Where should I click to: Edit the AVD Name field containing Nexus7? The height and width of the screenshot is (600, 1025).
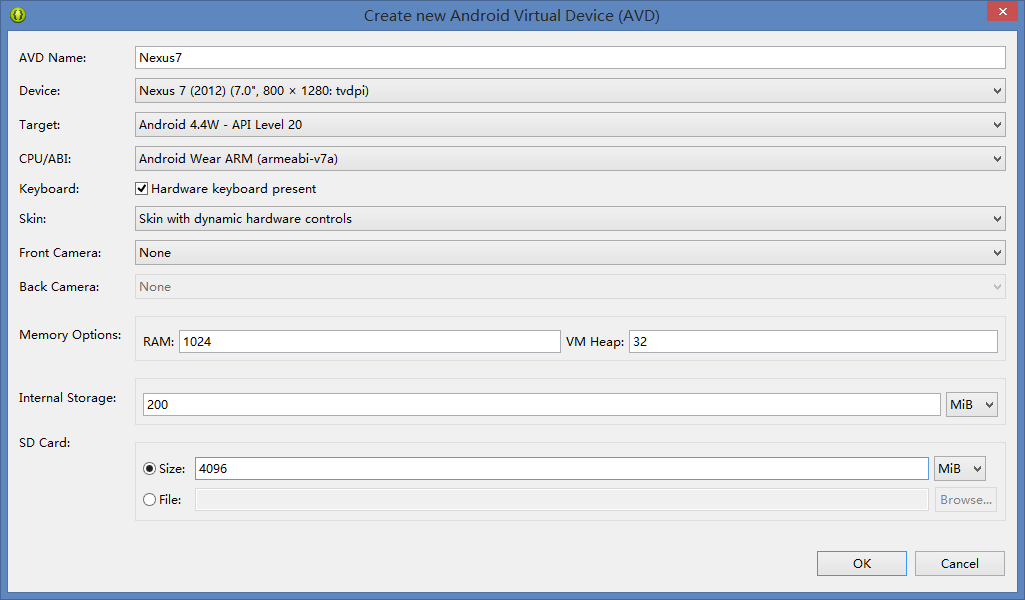point(570,58)
